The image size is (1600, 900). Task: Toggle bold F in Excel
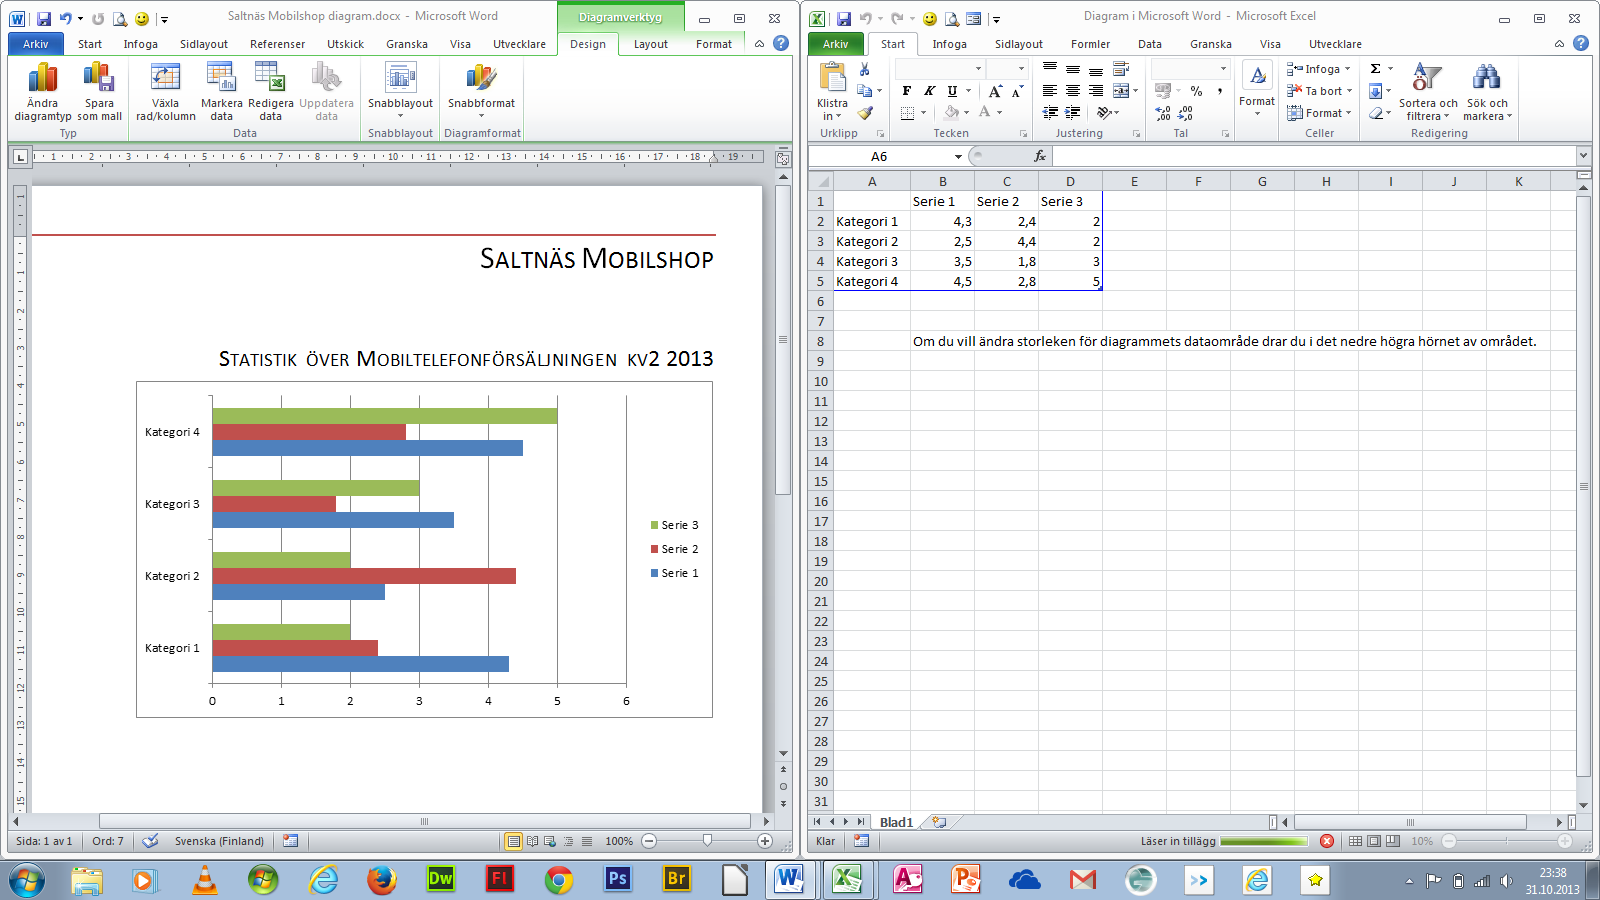tap(907, 91)
